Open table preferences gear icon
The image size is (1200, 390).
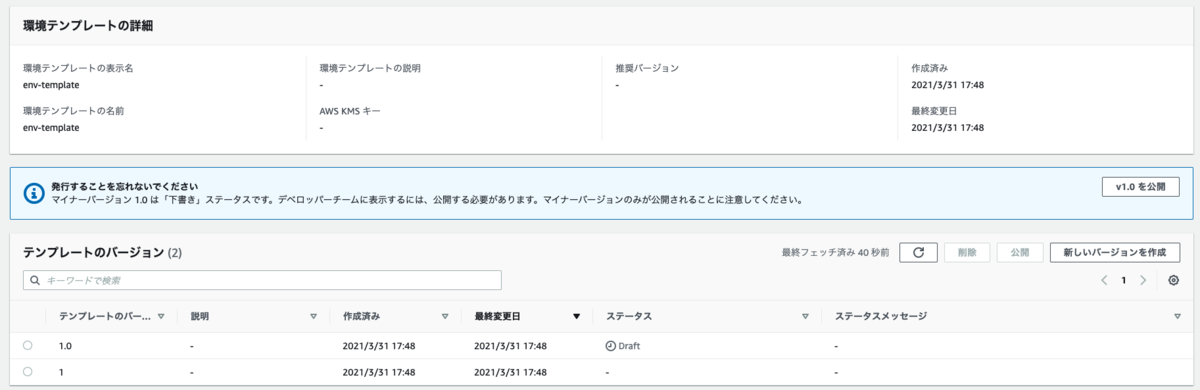[x=1173, y=280]
